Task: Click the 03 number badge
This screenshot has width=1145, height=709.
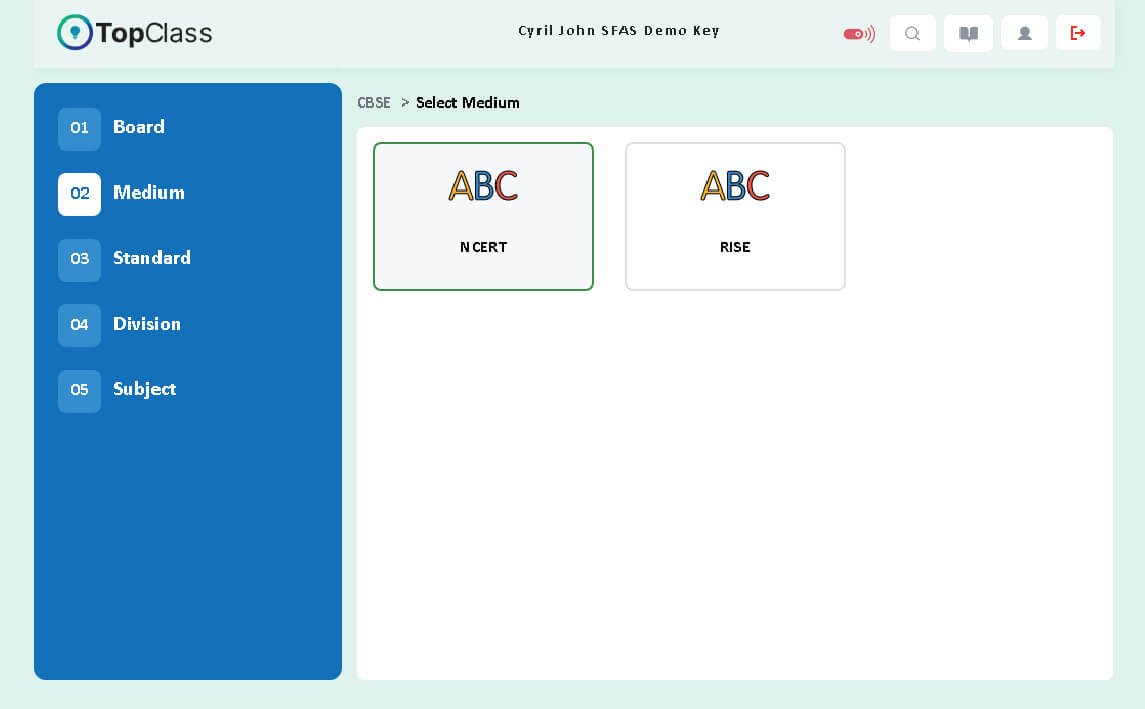Action: [80, 260]
